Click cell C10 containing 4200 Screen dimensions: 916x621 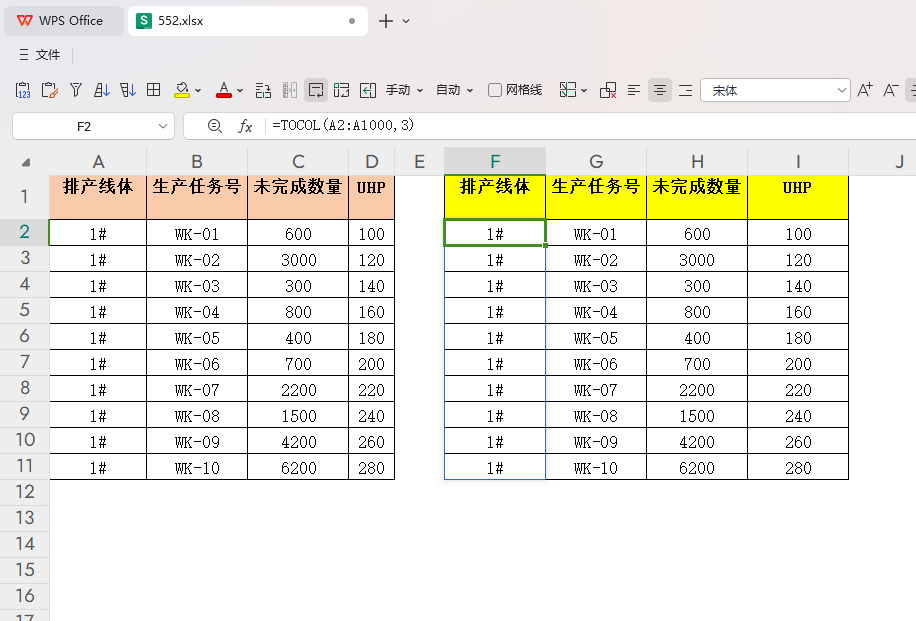coord(298,442)
